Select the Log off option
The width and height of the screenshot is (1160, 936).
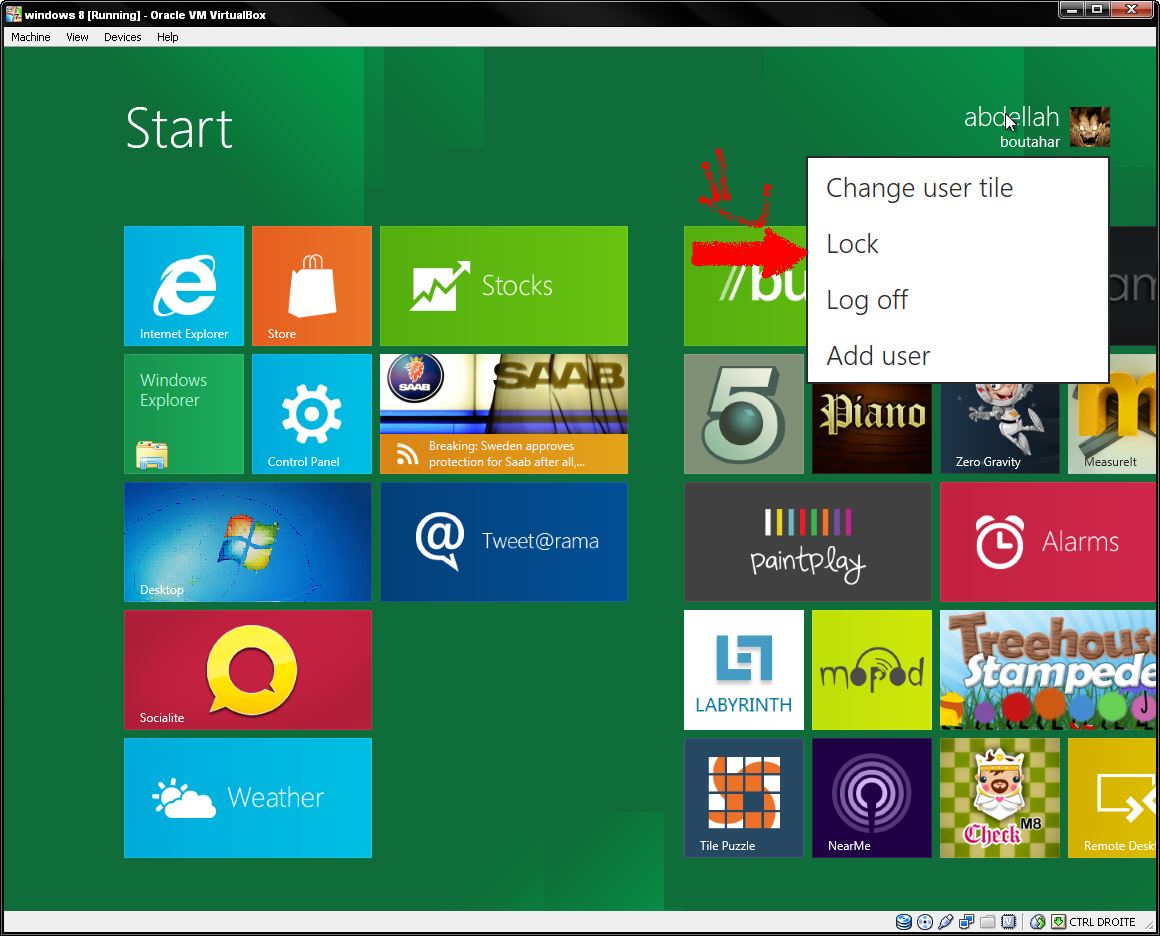point(867,299)
